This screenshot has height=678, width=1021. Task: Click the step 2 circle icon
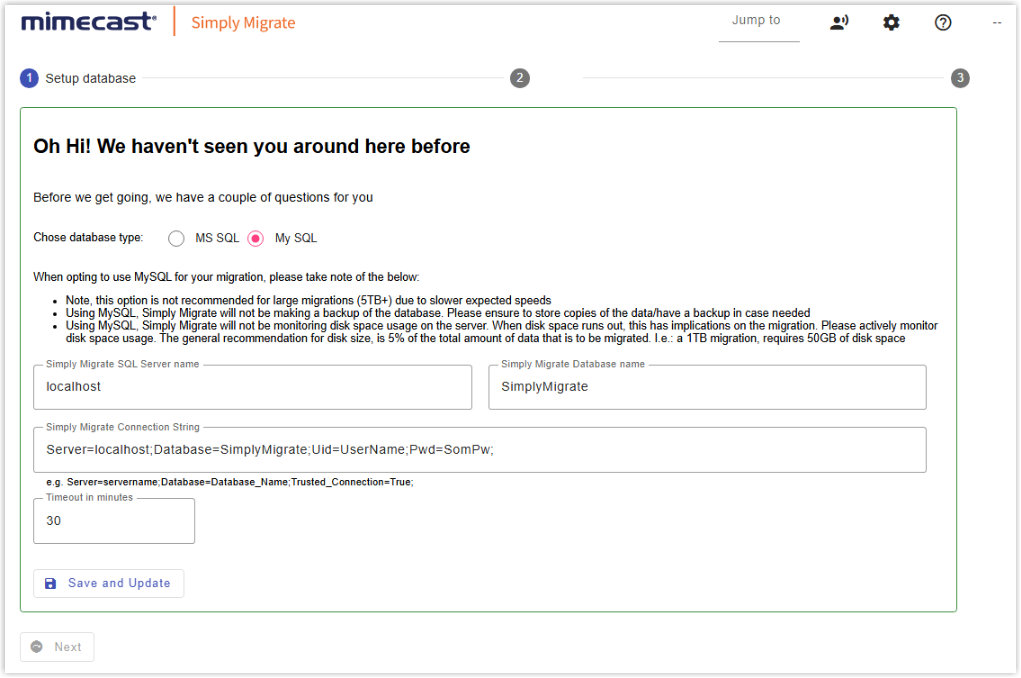520,78
